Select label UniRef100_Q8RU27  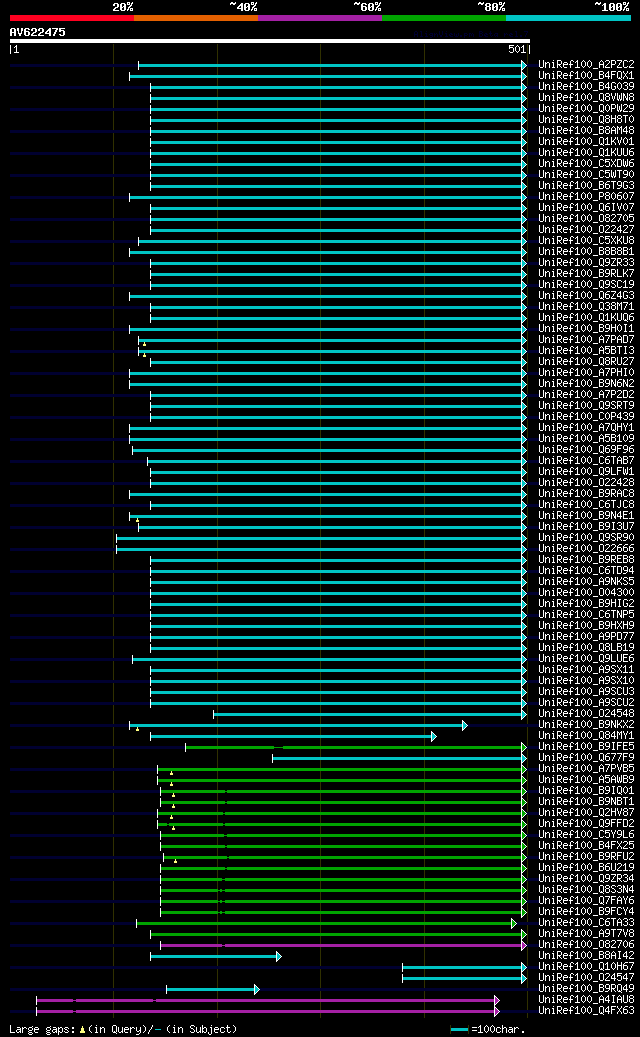pyautogui.click(x=586, y=362)
